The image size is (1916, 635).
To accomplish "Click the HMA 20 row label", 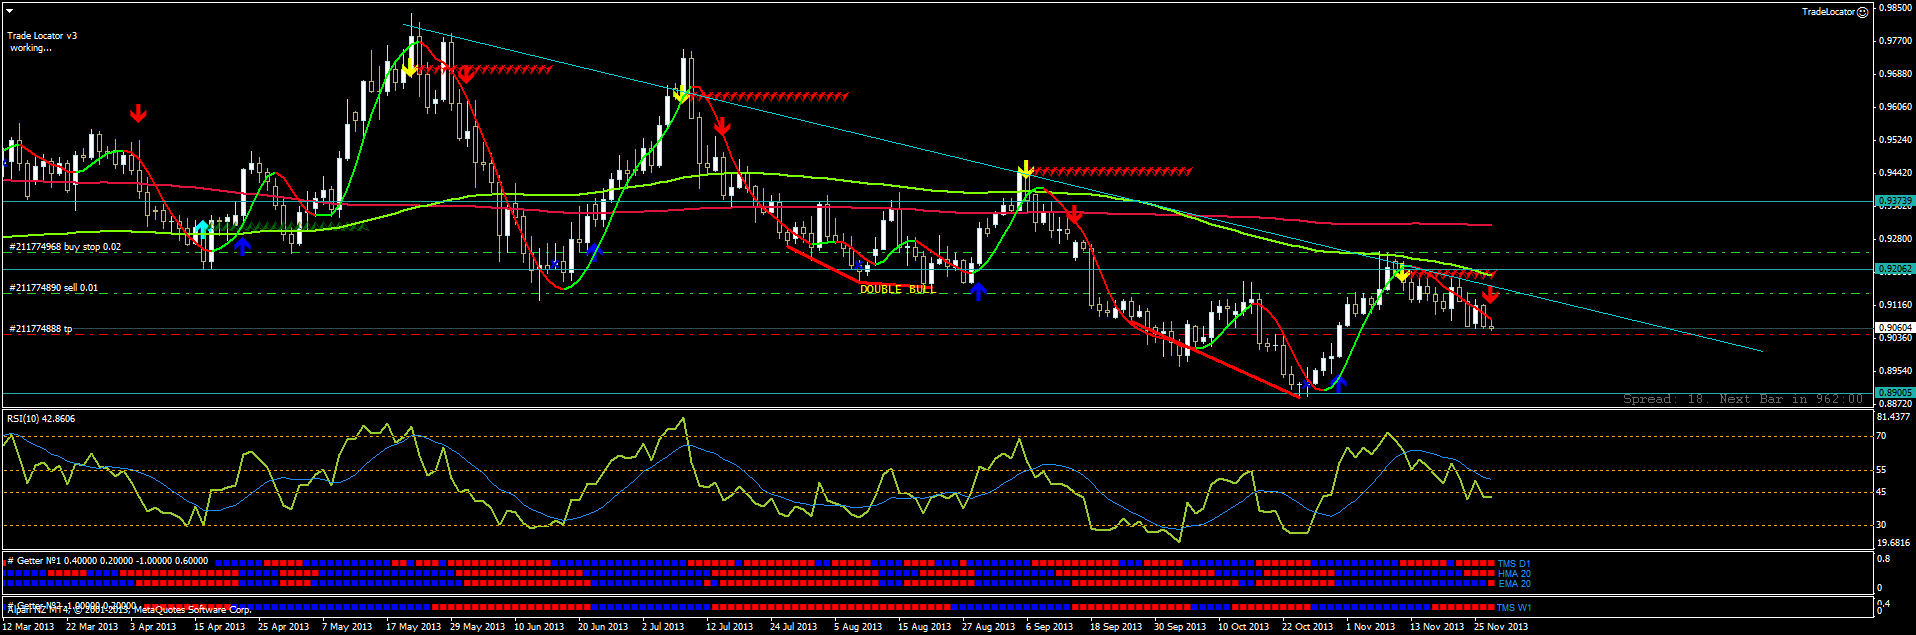I will tap(1514, 574).
